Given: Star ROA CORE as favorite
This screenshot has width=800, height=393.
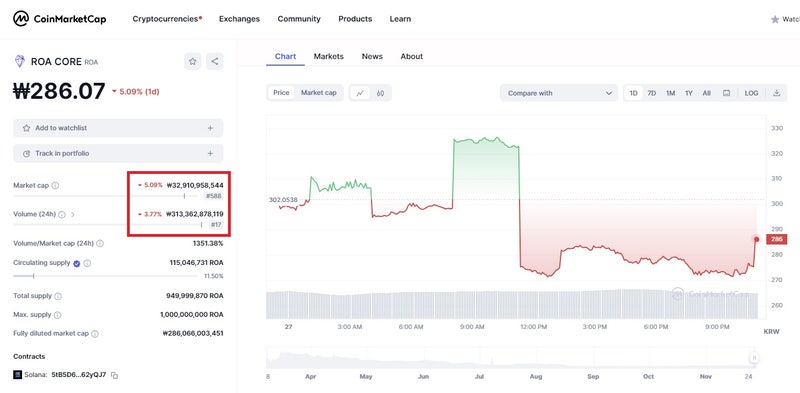Looking at the screenshot, I should coord(193,61).
